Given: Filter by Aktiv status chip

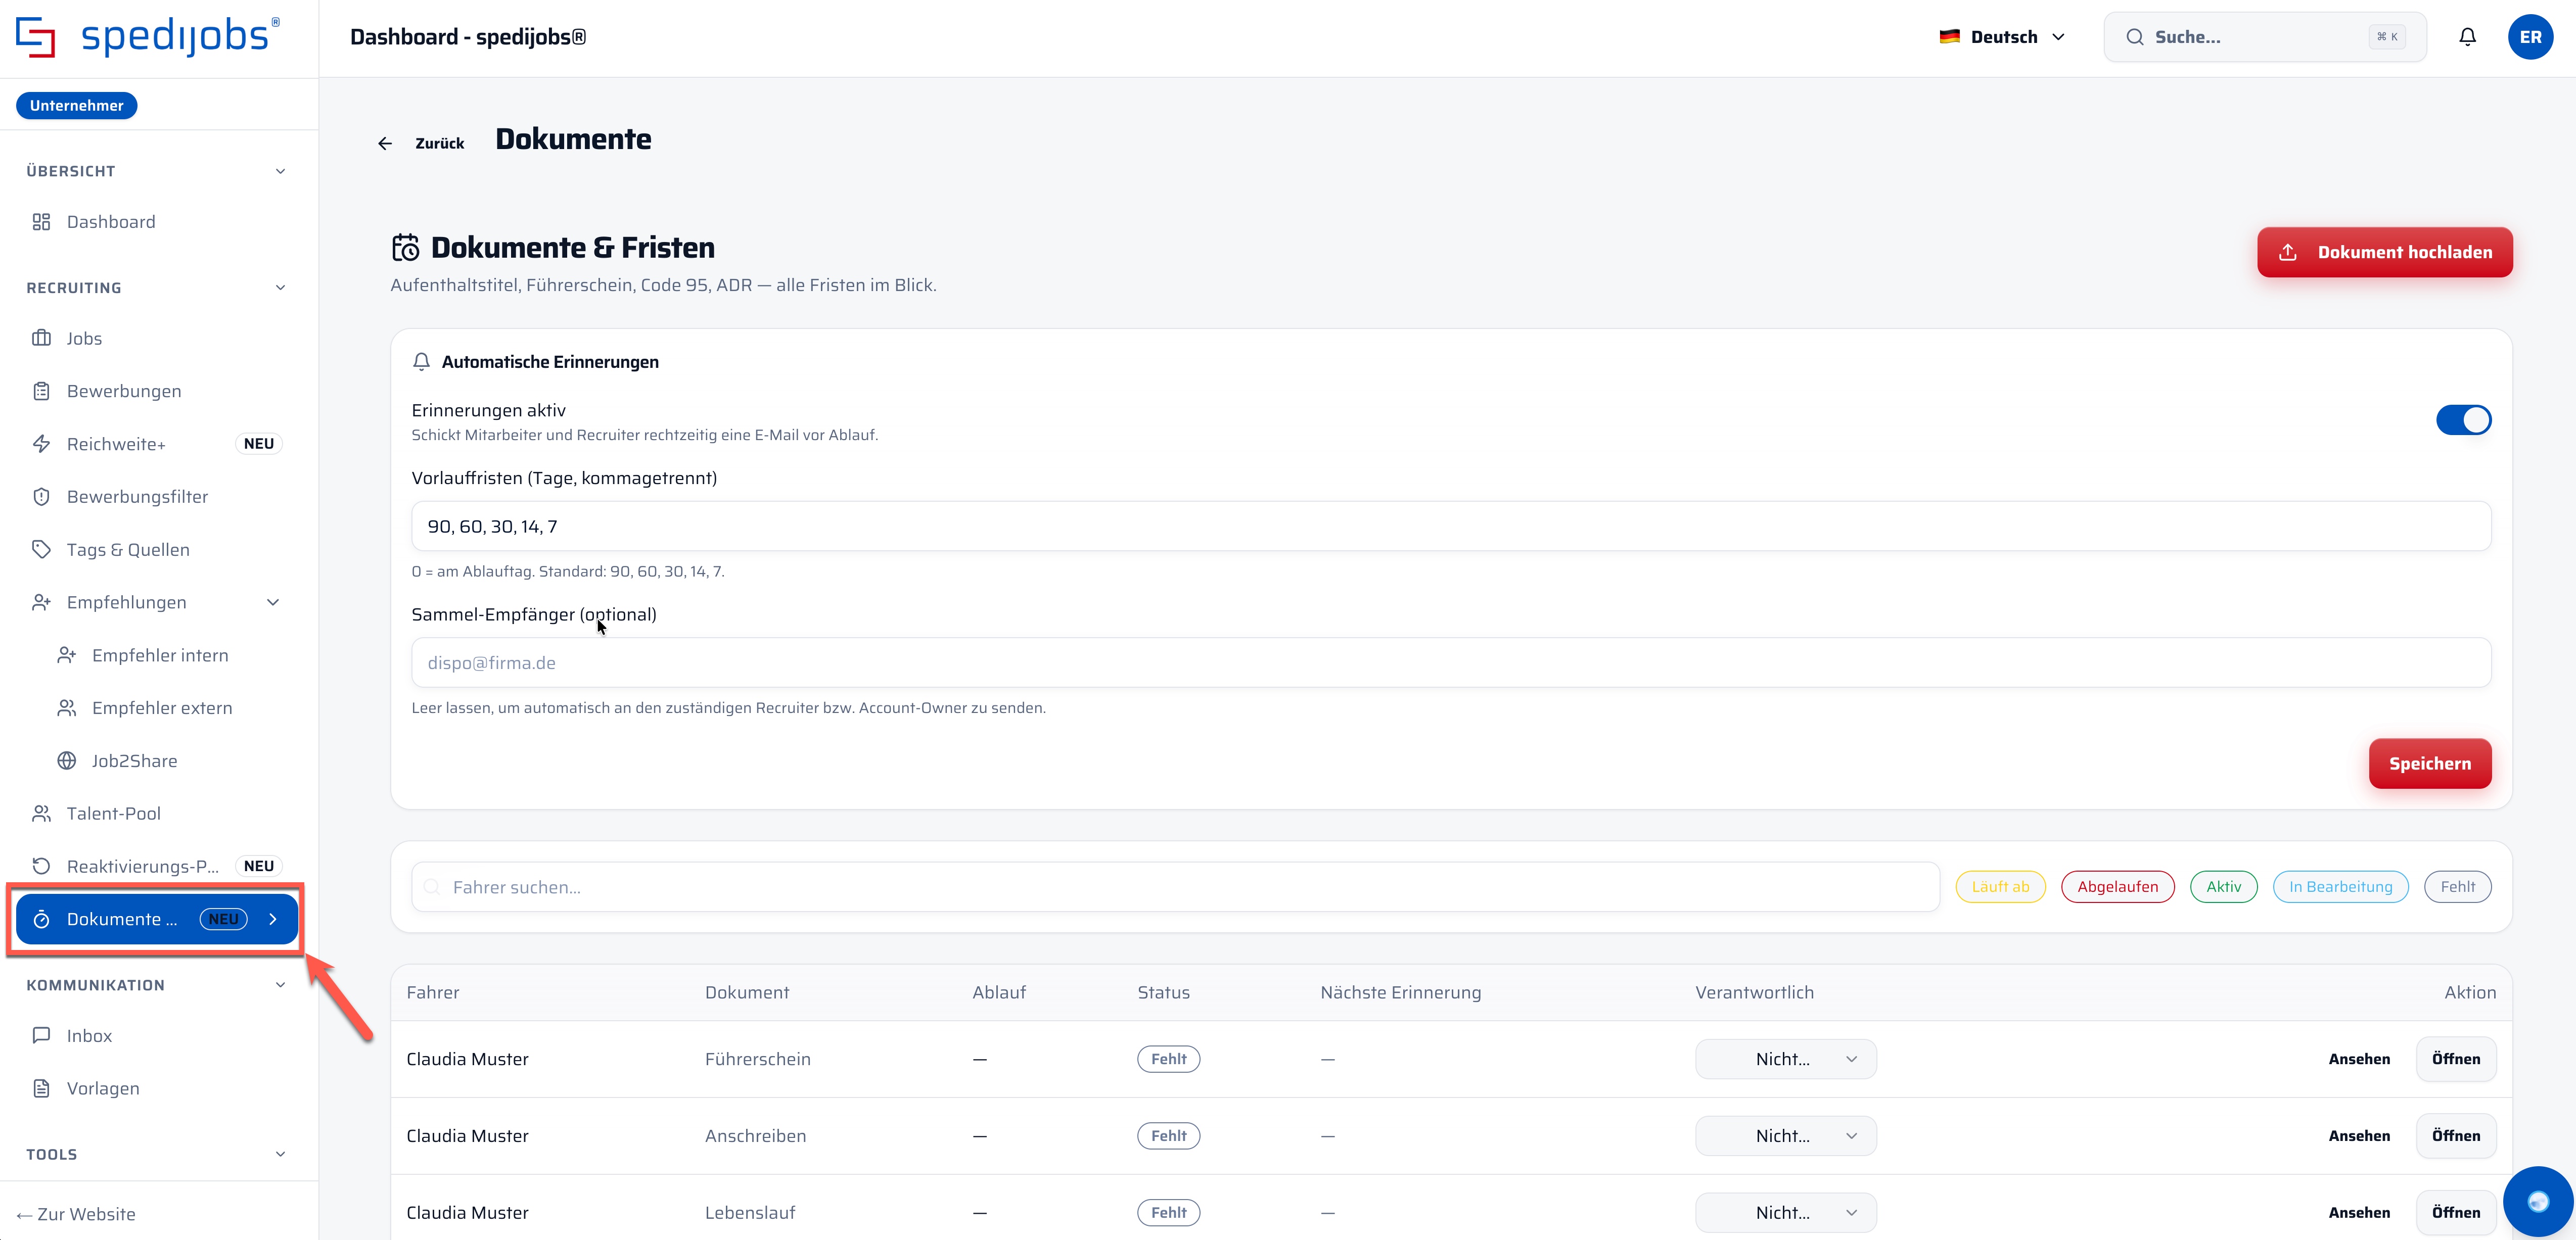Looking at the screenshot, I should coord(2223,887).
